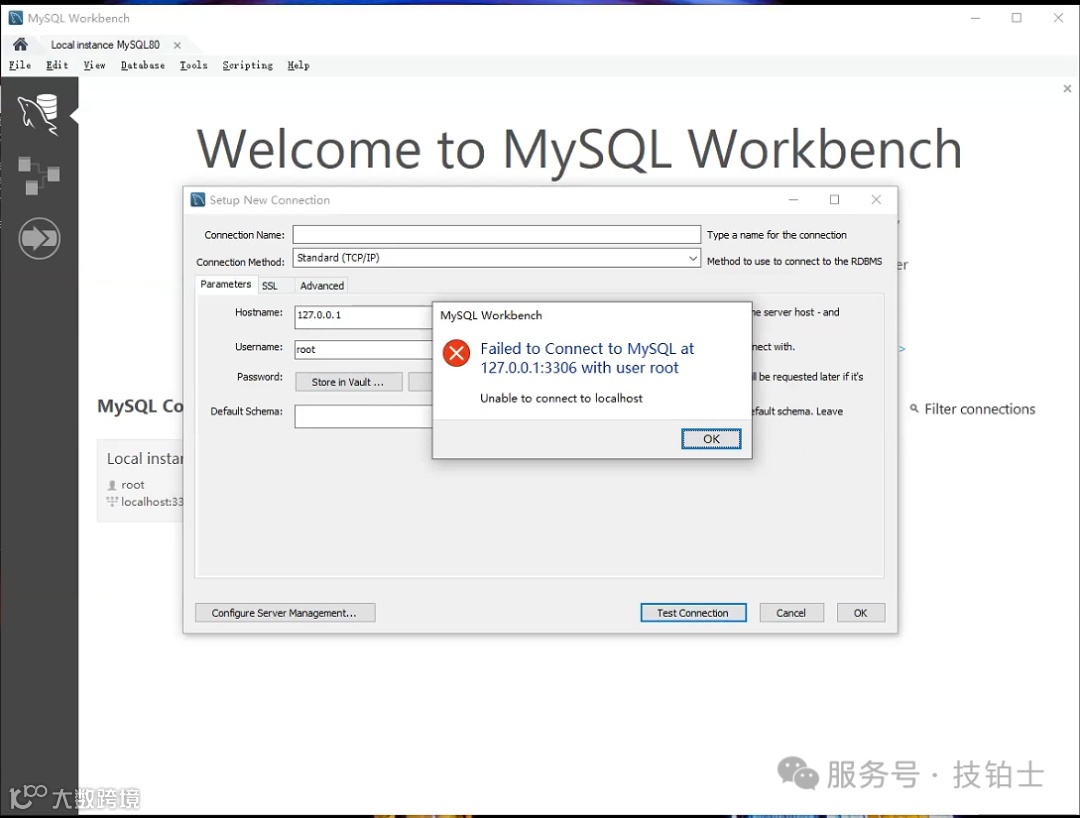Viewport: 1080px width, 818px height.
Task: Open the Migration arrow sidebar icon
Action: pos(39,238)
